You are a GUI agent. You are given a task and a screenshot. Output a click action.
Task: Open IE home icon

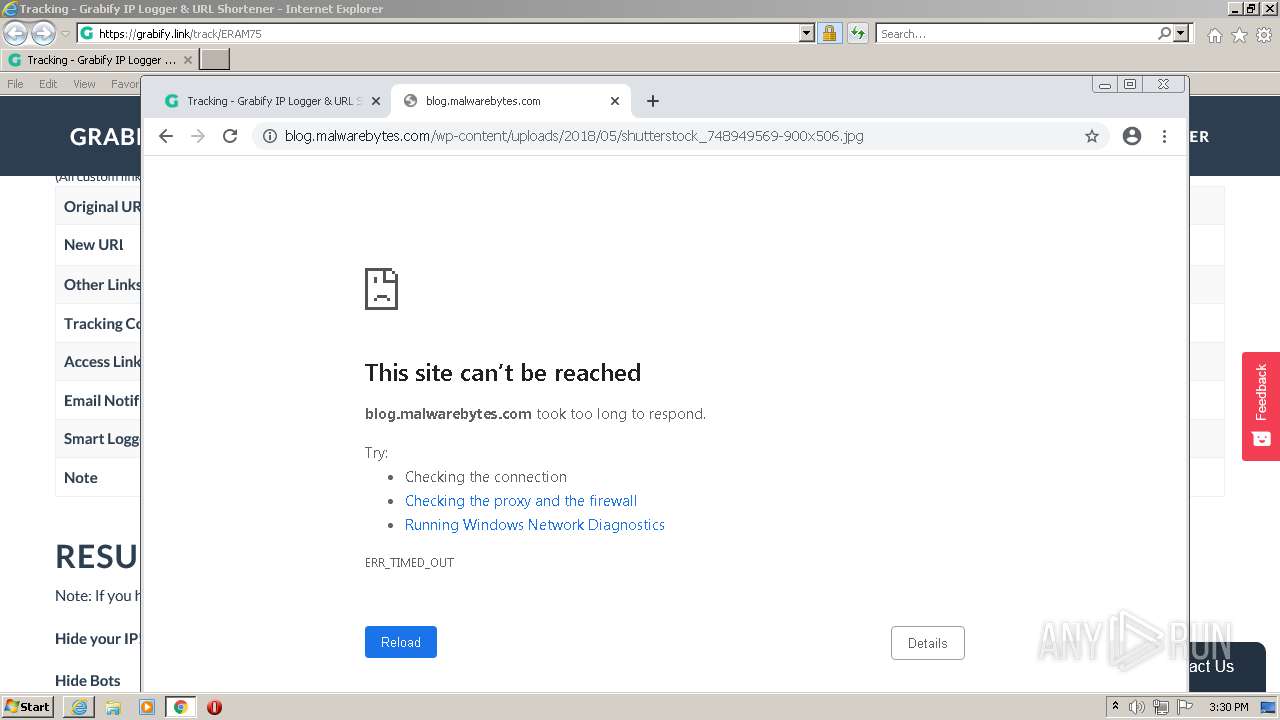pos(1214,35)
